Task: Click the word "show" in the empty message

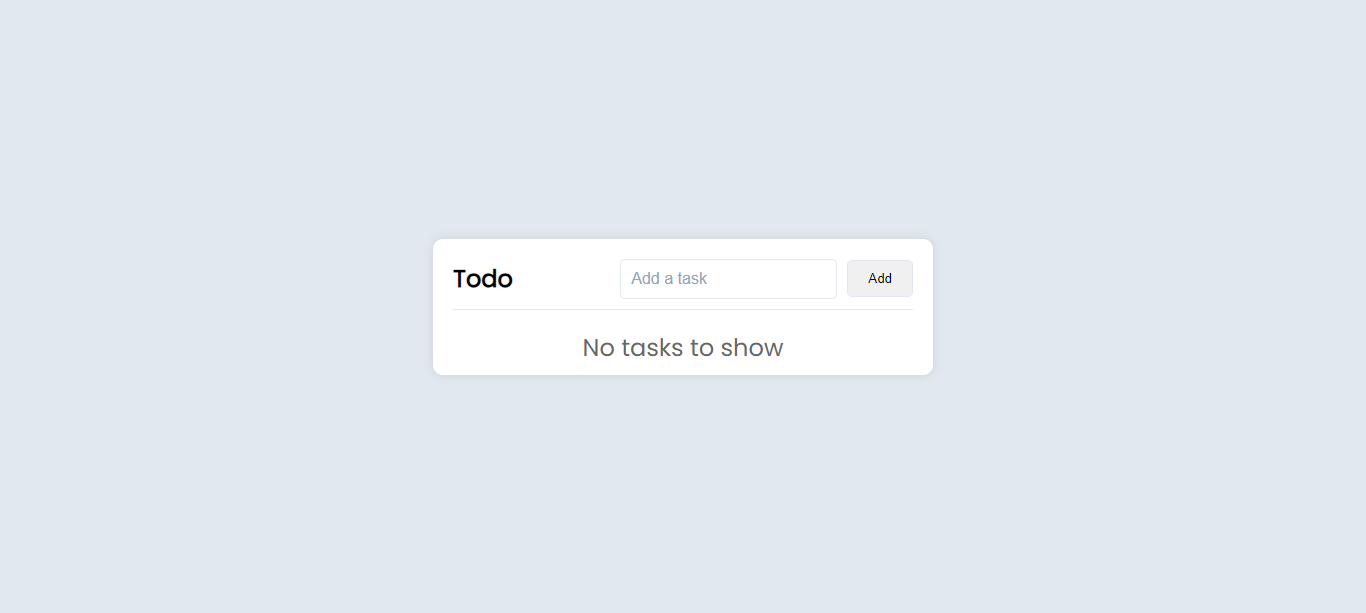Action: [752, 348]
